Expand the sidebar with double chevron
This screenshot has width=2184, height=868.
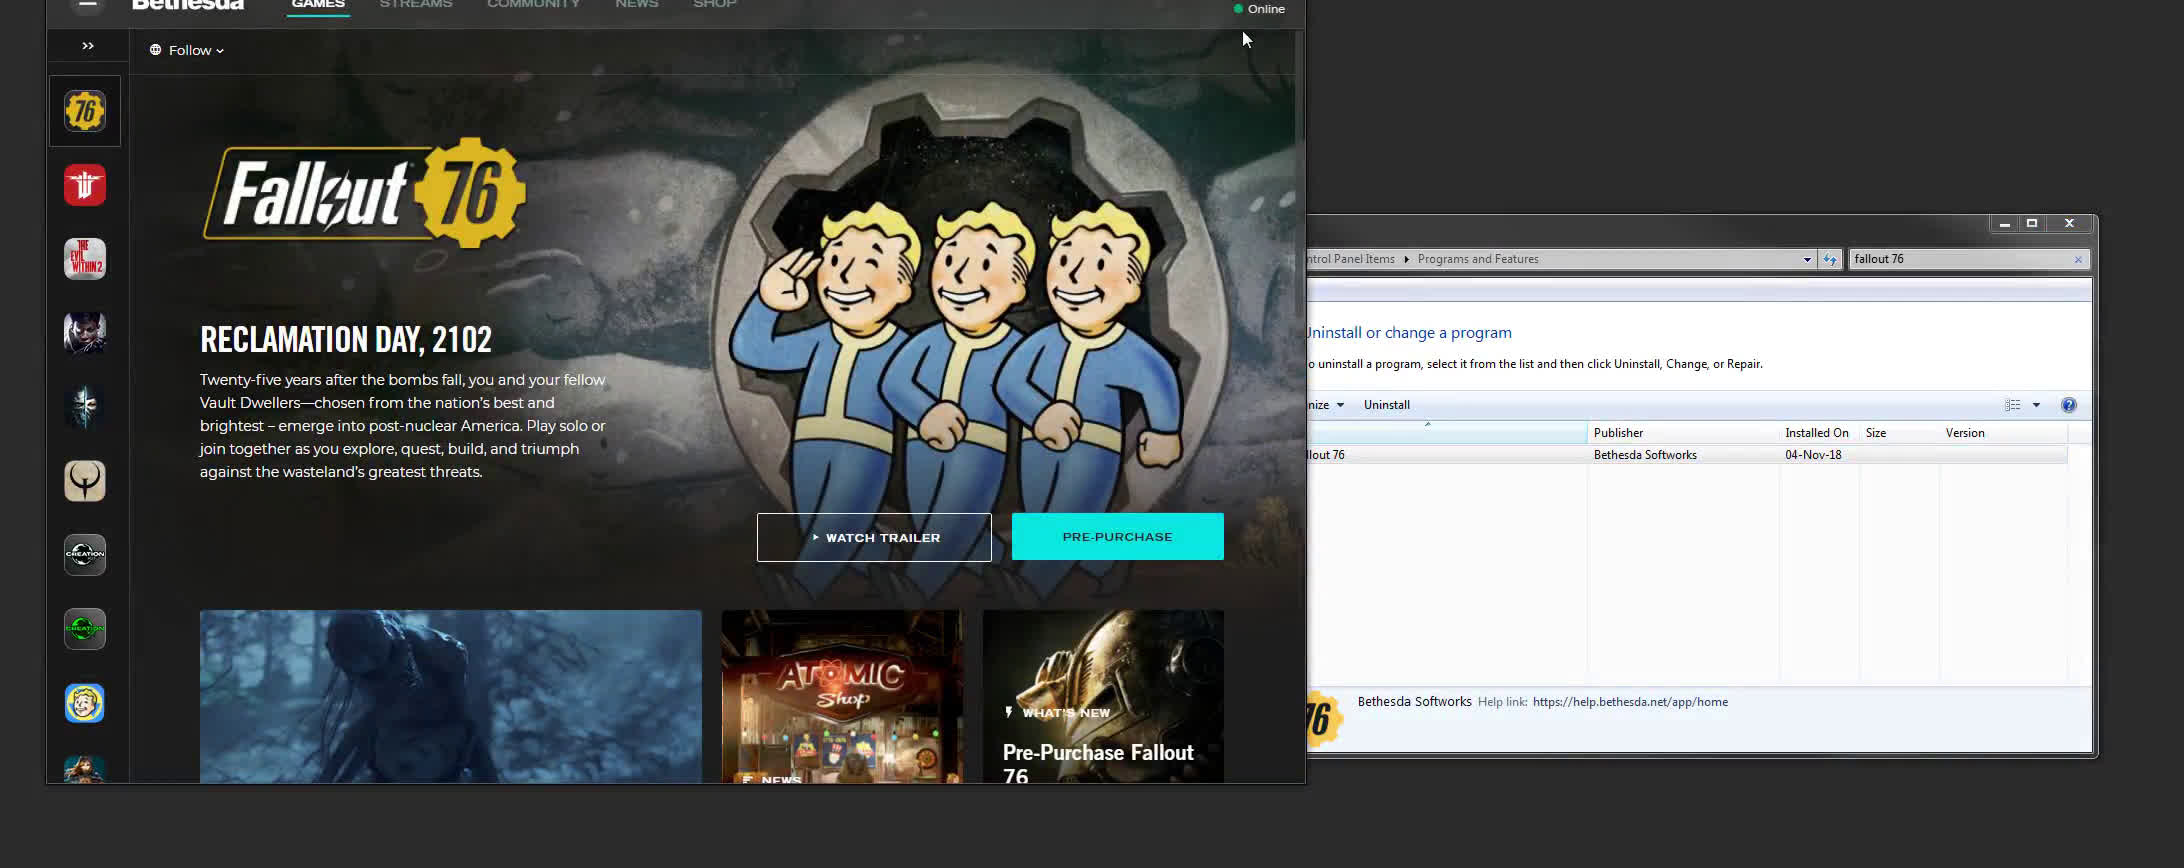88,46
